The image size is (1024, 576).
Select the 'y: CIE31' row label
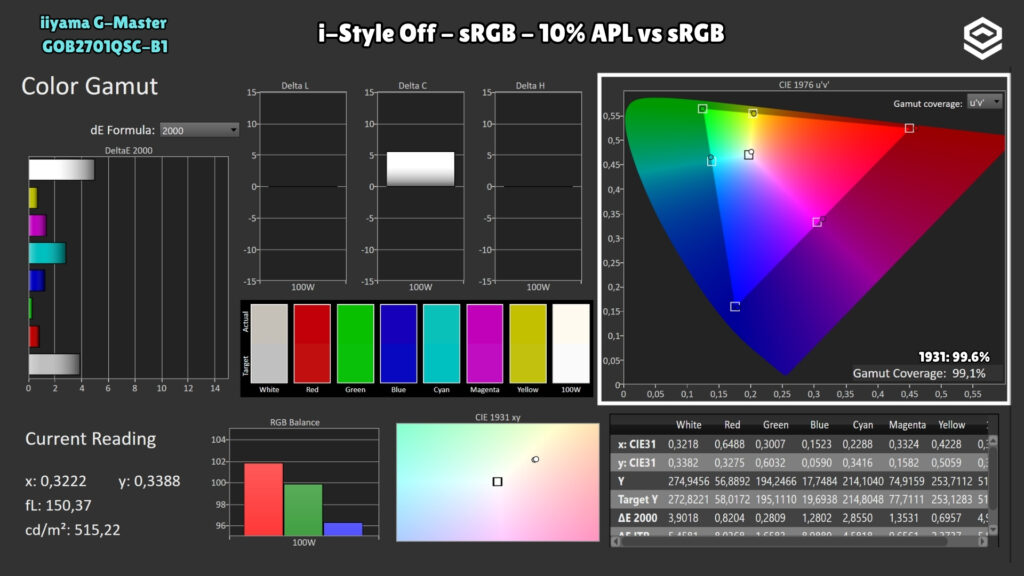[x=637, y=462]
